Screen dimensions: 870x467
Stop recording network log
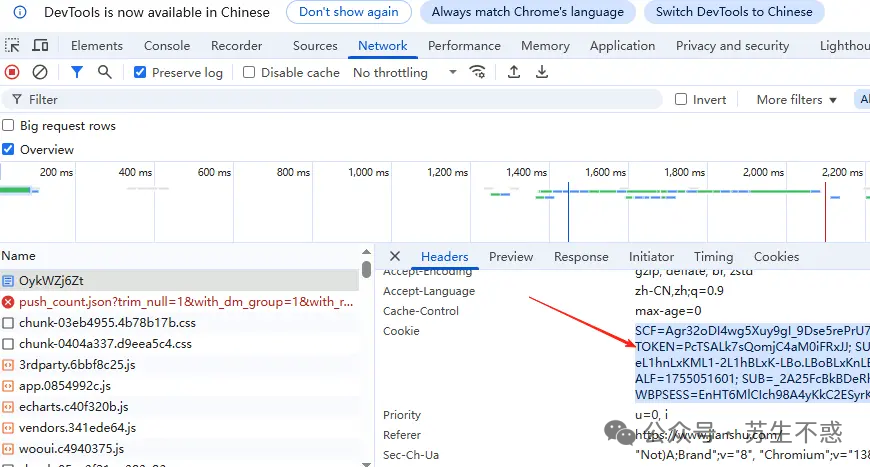(12, 72)
